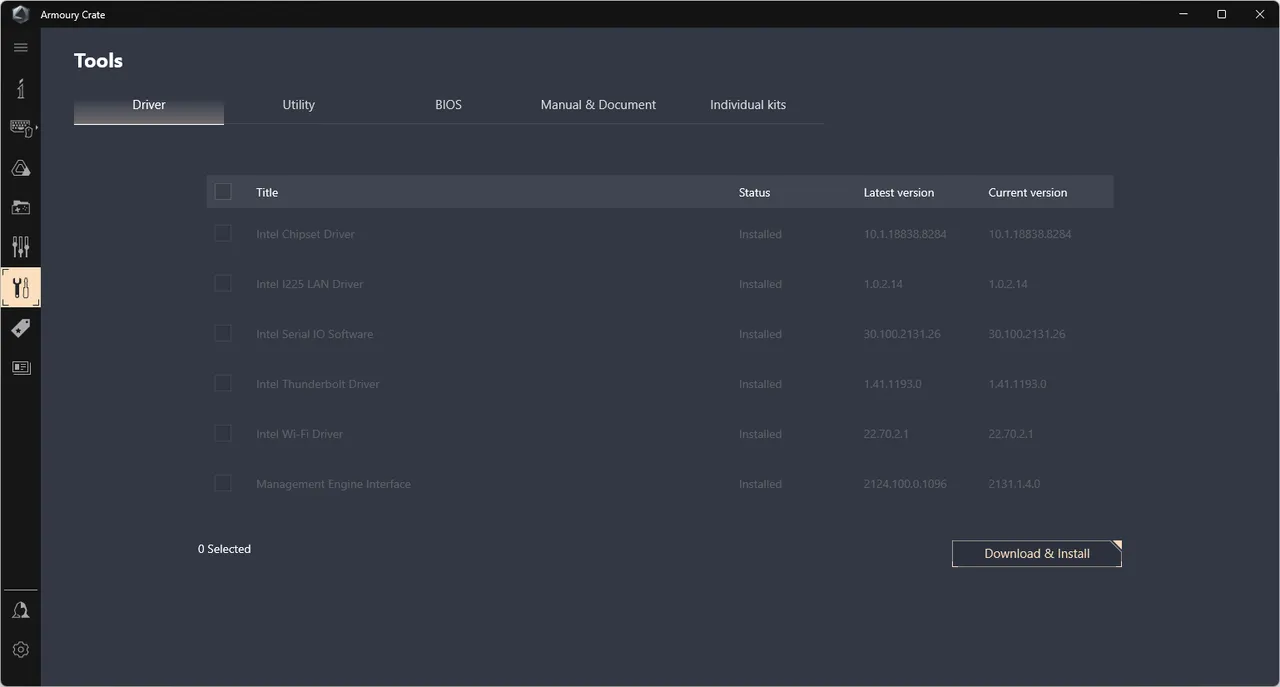Open the Home info sidebar icon
The height and width of the screenshot is (687, 1280).
(20, 88)
